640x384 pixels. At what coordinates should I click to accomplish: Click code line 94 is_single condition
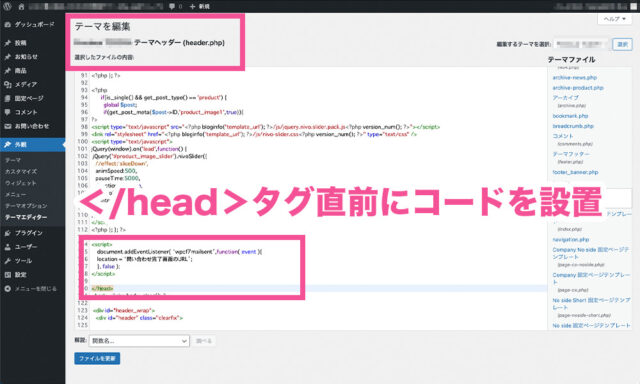(164, 98)
